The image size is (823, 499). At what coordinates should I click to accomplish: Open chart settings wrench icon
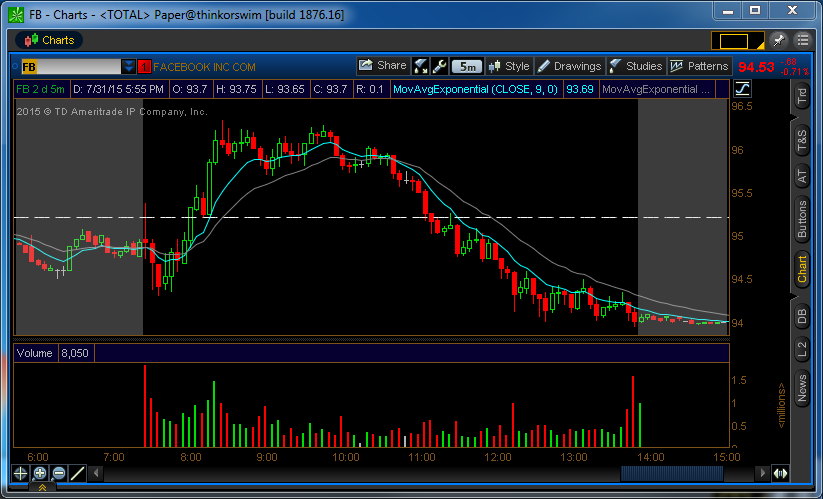coord(440,66)
